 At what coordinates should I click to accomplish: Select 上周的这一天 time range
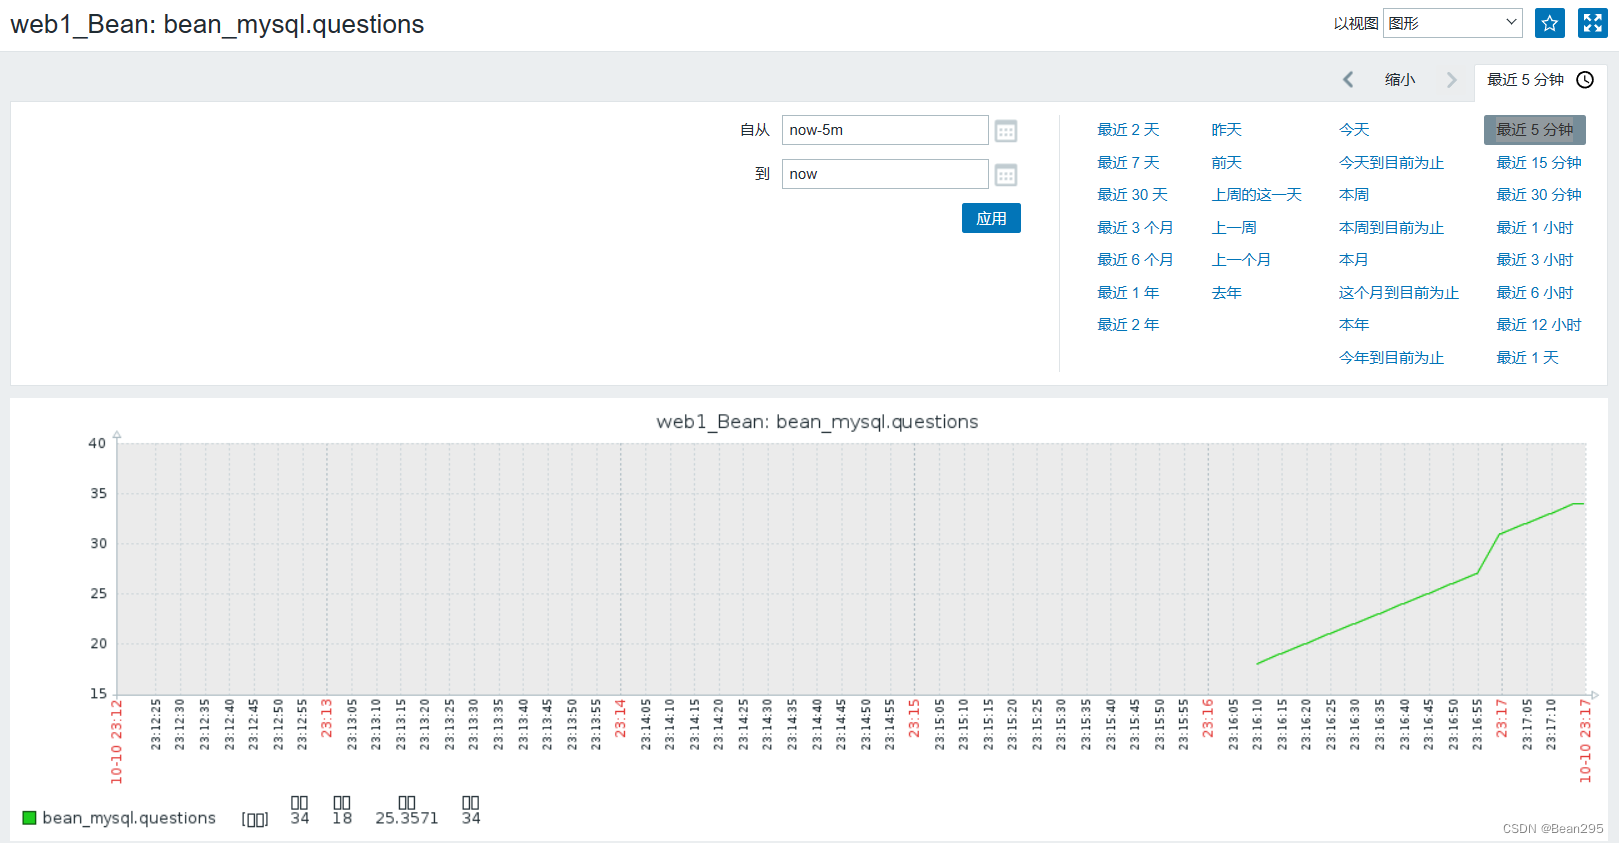click(1257, 195)
